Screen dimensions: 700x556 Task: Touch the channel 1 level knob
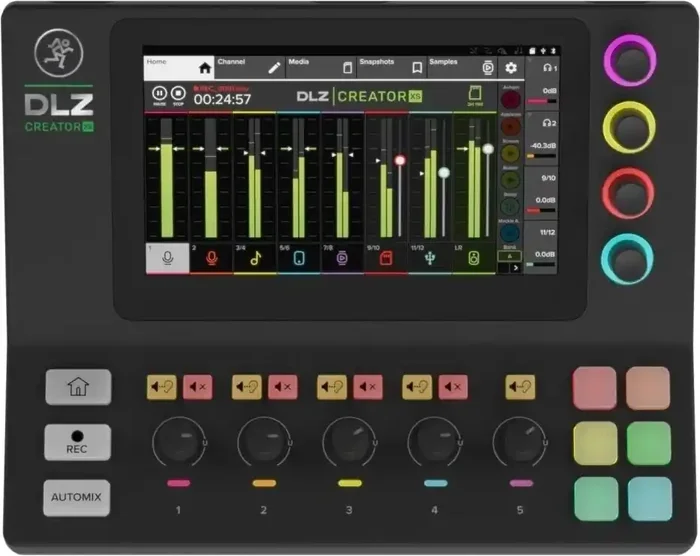click(179, 442)
